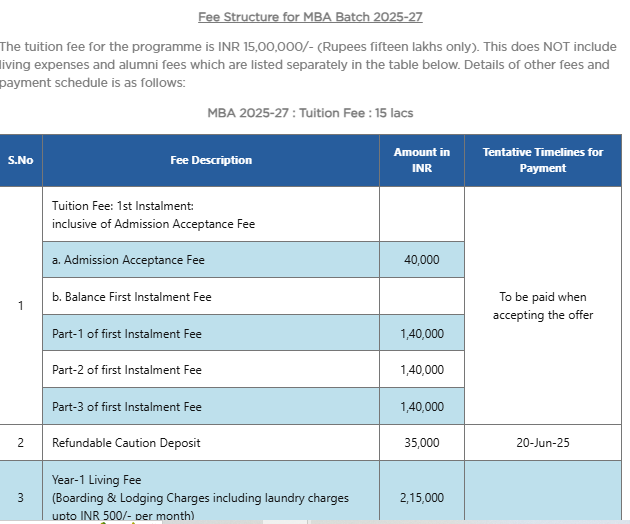
Task: Click 'Part-3 of first Instalment Fee'
Action: pos(127,407)
